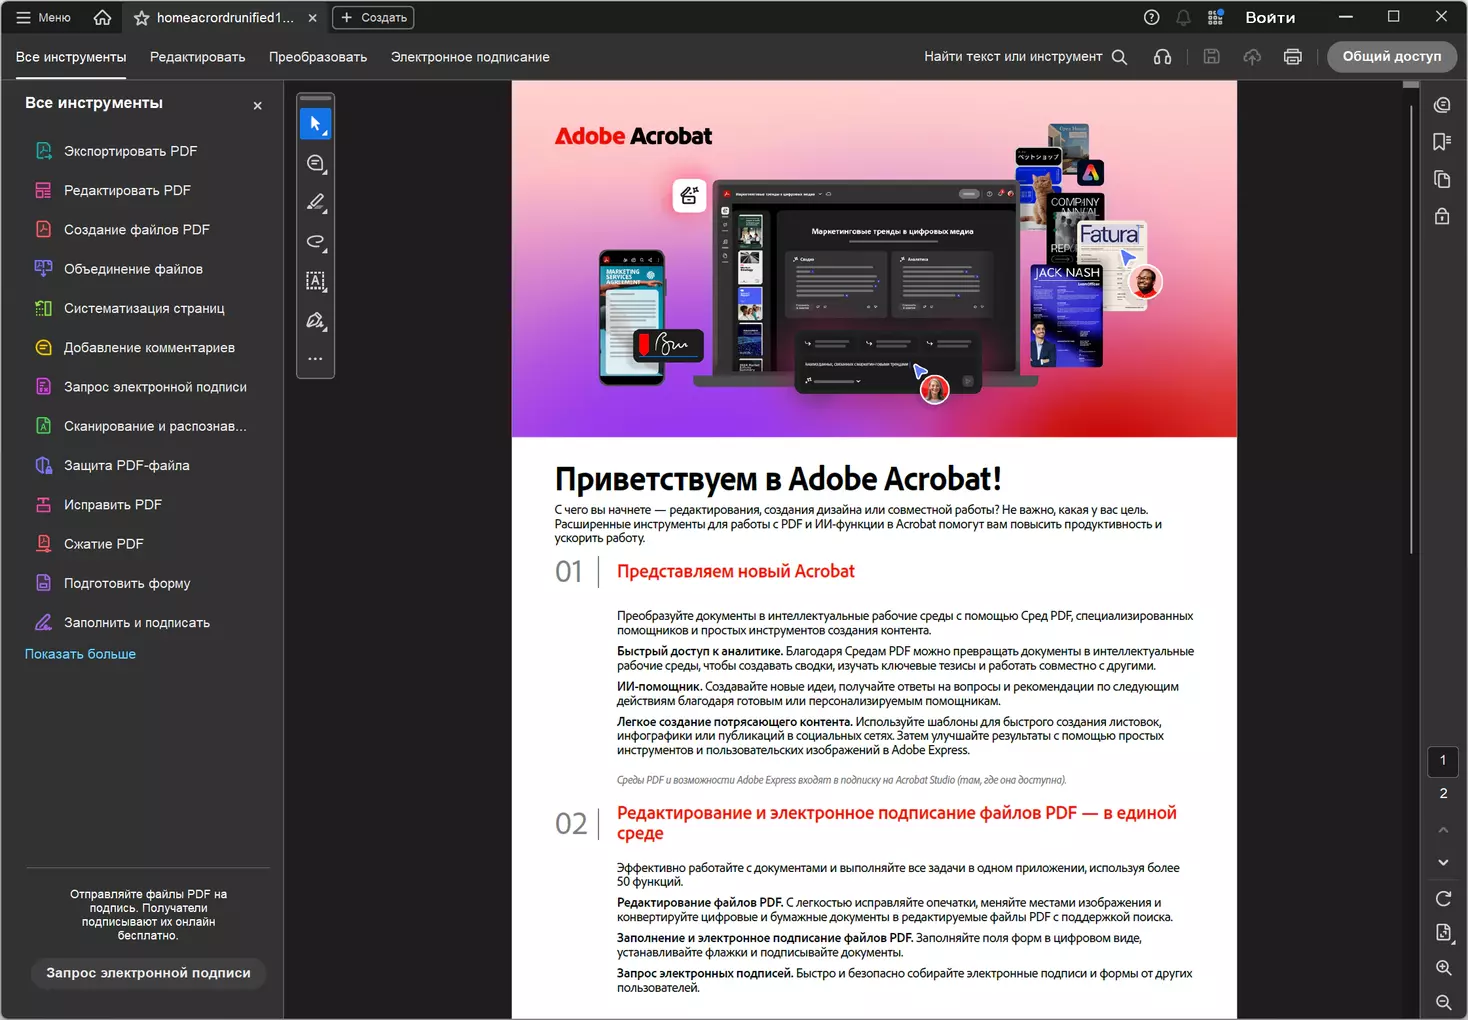Zoom in with magnifier plus icon
The image size is (1468, 1020).
pos(1443,968)
